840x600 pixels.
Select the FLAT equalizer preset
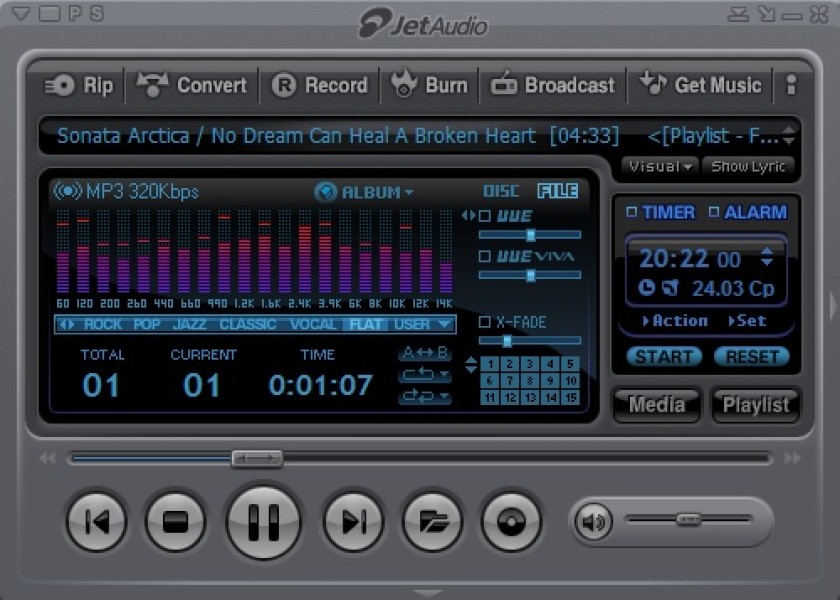click(x=366, y=324)
